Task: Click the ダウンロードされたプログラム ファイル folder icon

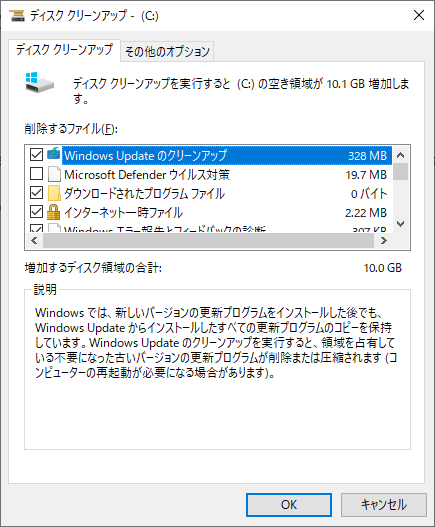Action: click(x=54, y=193)
